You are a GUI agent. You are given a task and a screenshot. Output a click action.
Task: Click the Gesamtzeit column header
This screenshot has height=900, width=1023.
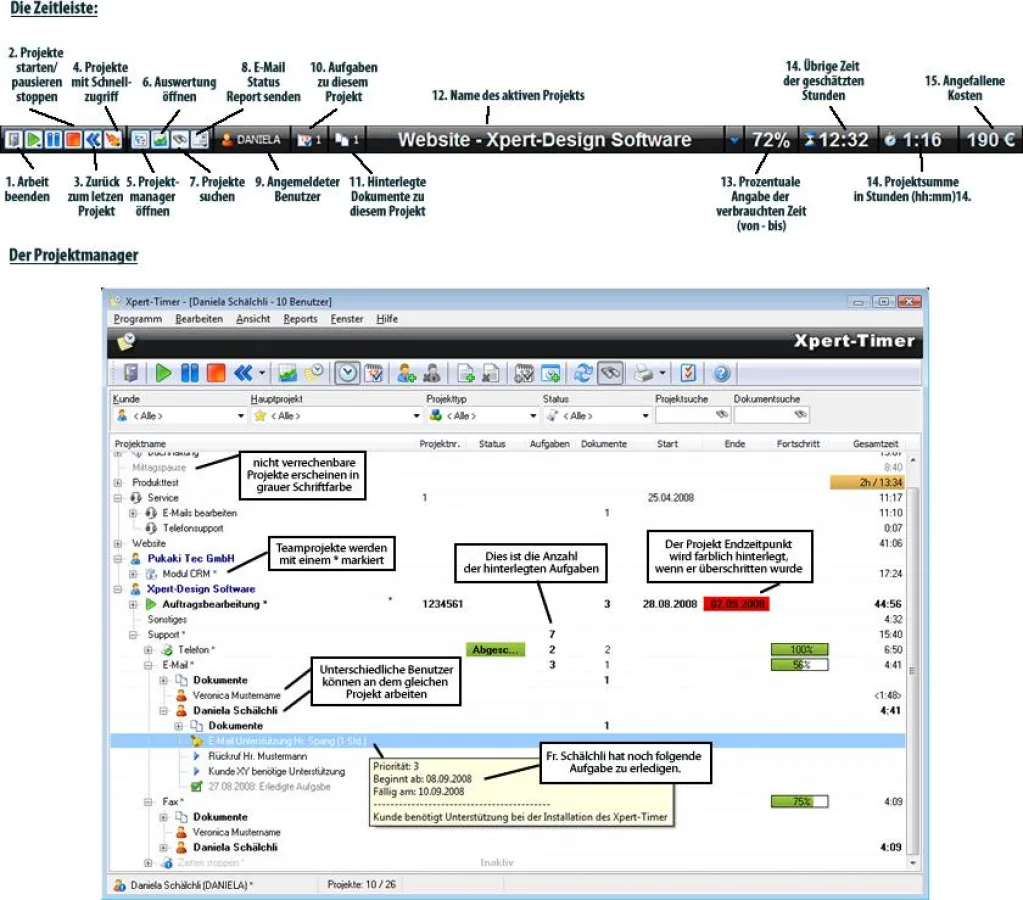(875, 443)
